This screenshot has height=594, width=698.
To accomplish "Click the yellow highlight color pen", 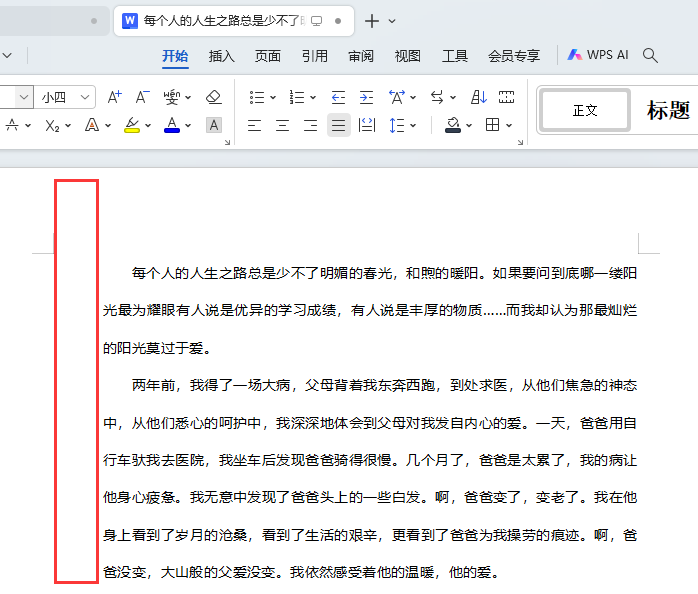I will 132,125.
